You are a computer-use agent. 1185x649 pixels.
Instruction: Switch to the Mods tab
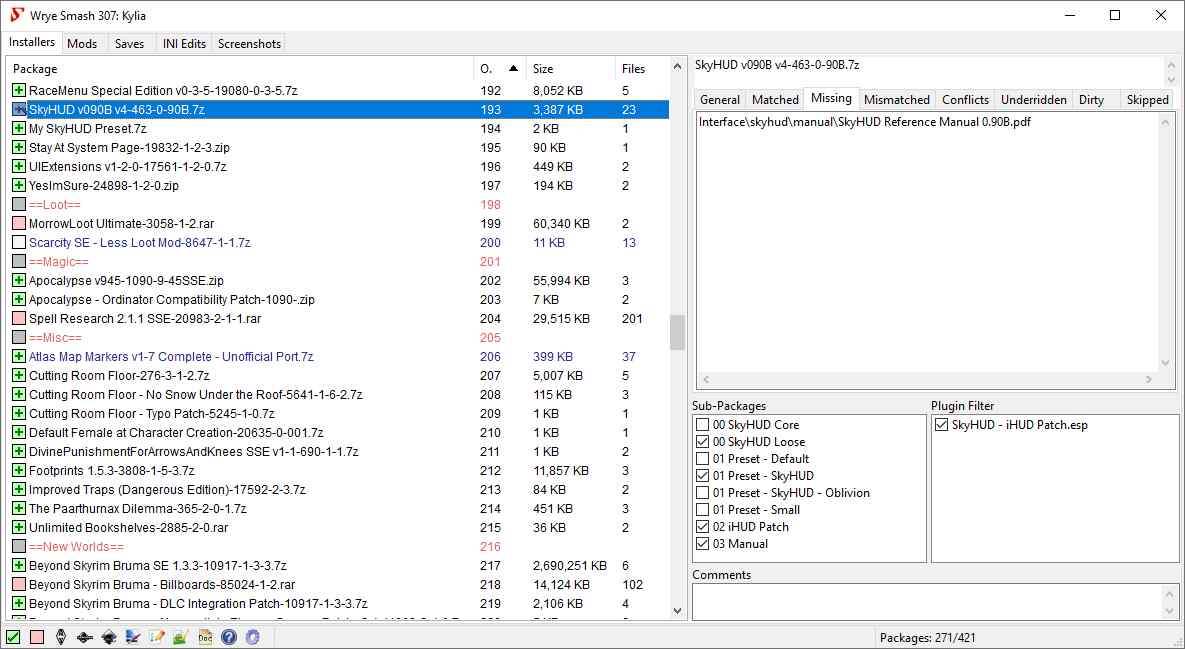point(82,43)
